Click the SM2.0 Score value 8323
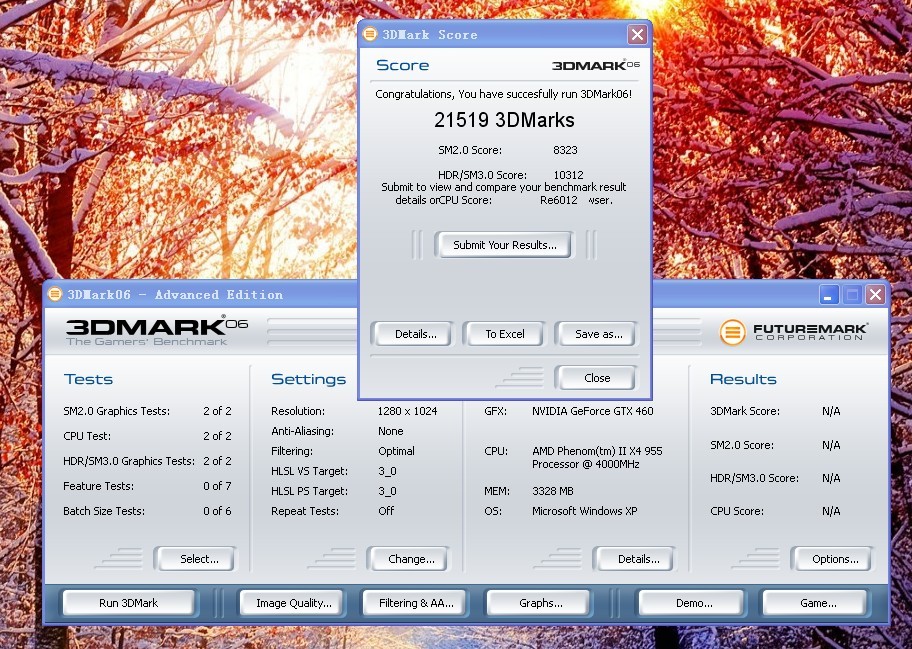 tap(565, 150)
